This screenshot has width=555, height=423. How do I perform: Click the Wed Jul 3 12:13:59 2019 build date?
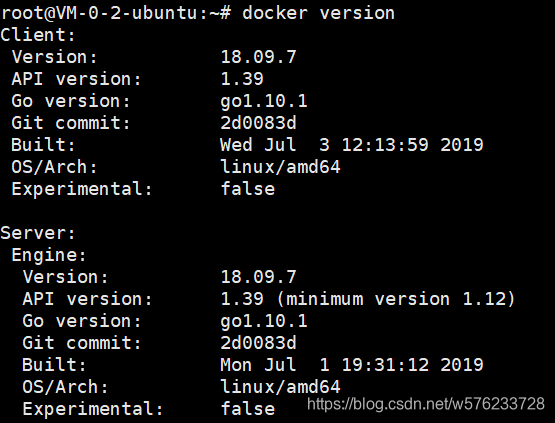tap(351, 145)
